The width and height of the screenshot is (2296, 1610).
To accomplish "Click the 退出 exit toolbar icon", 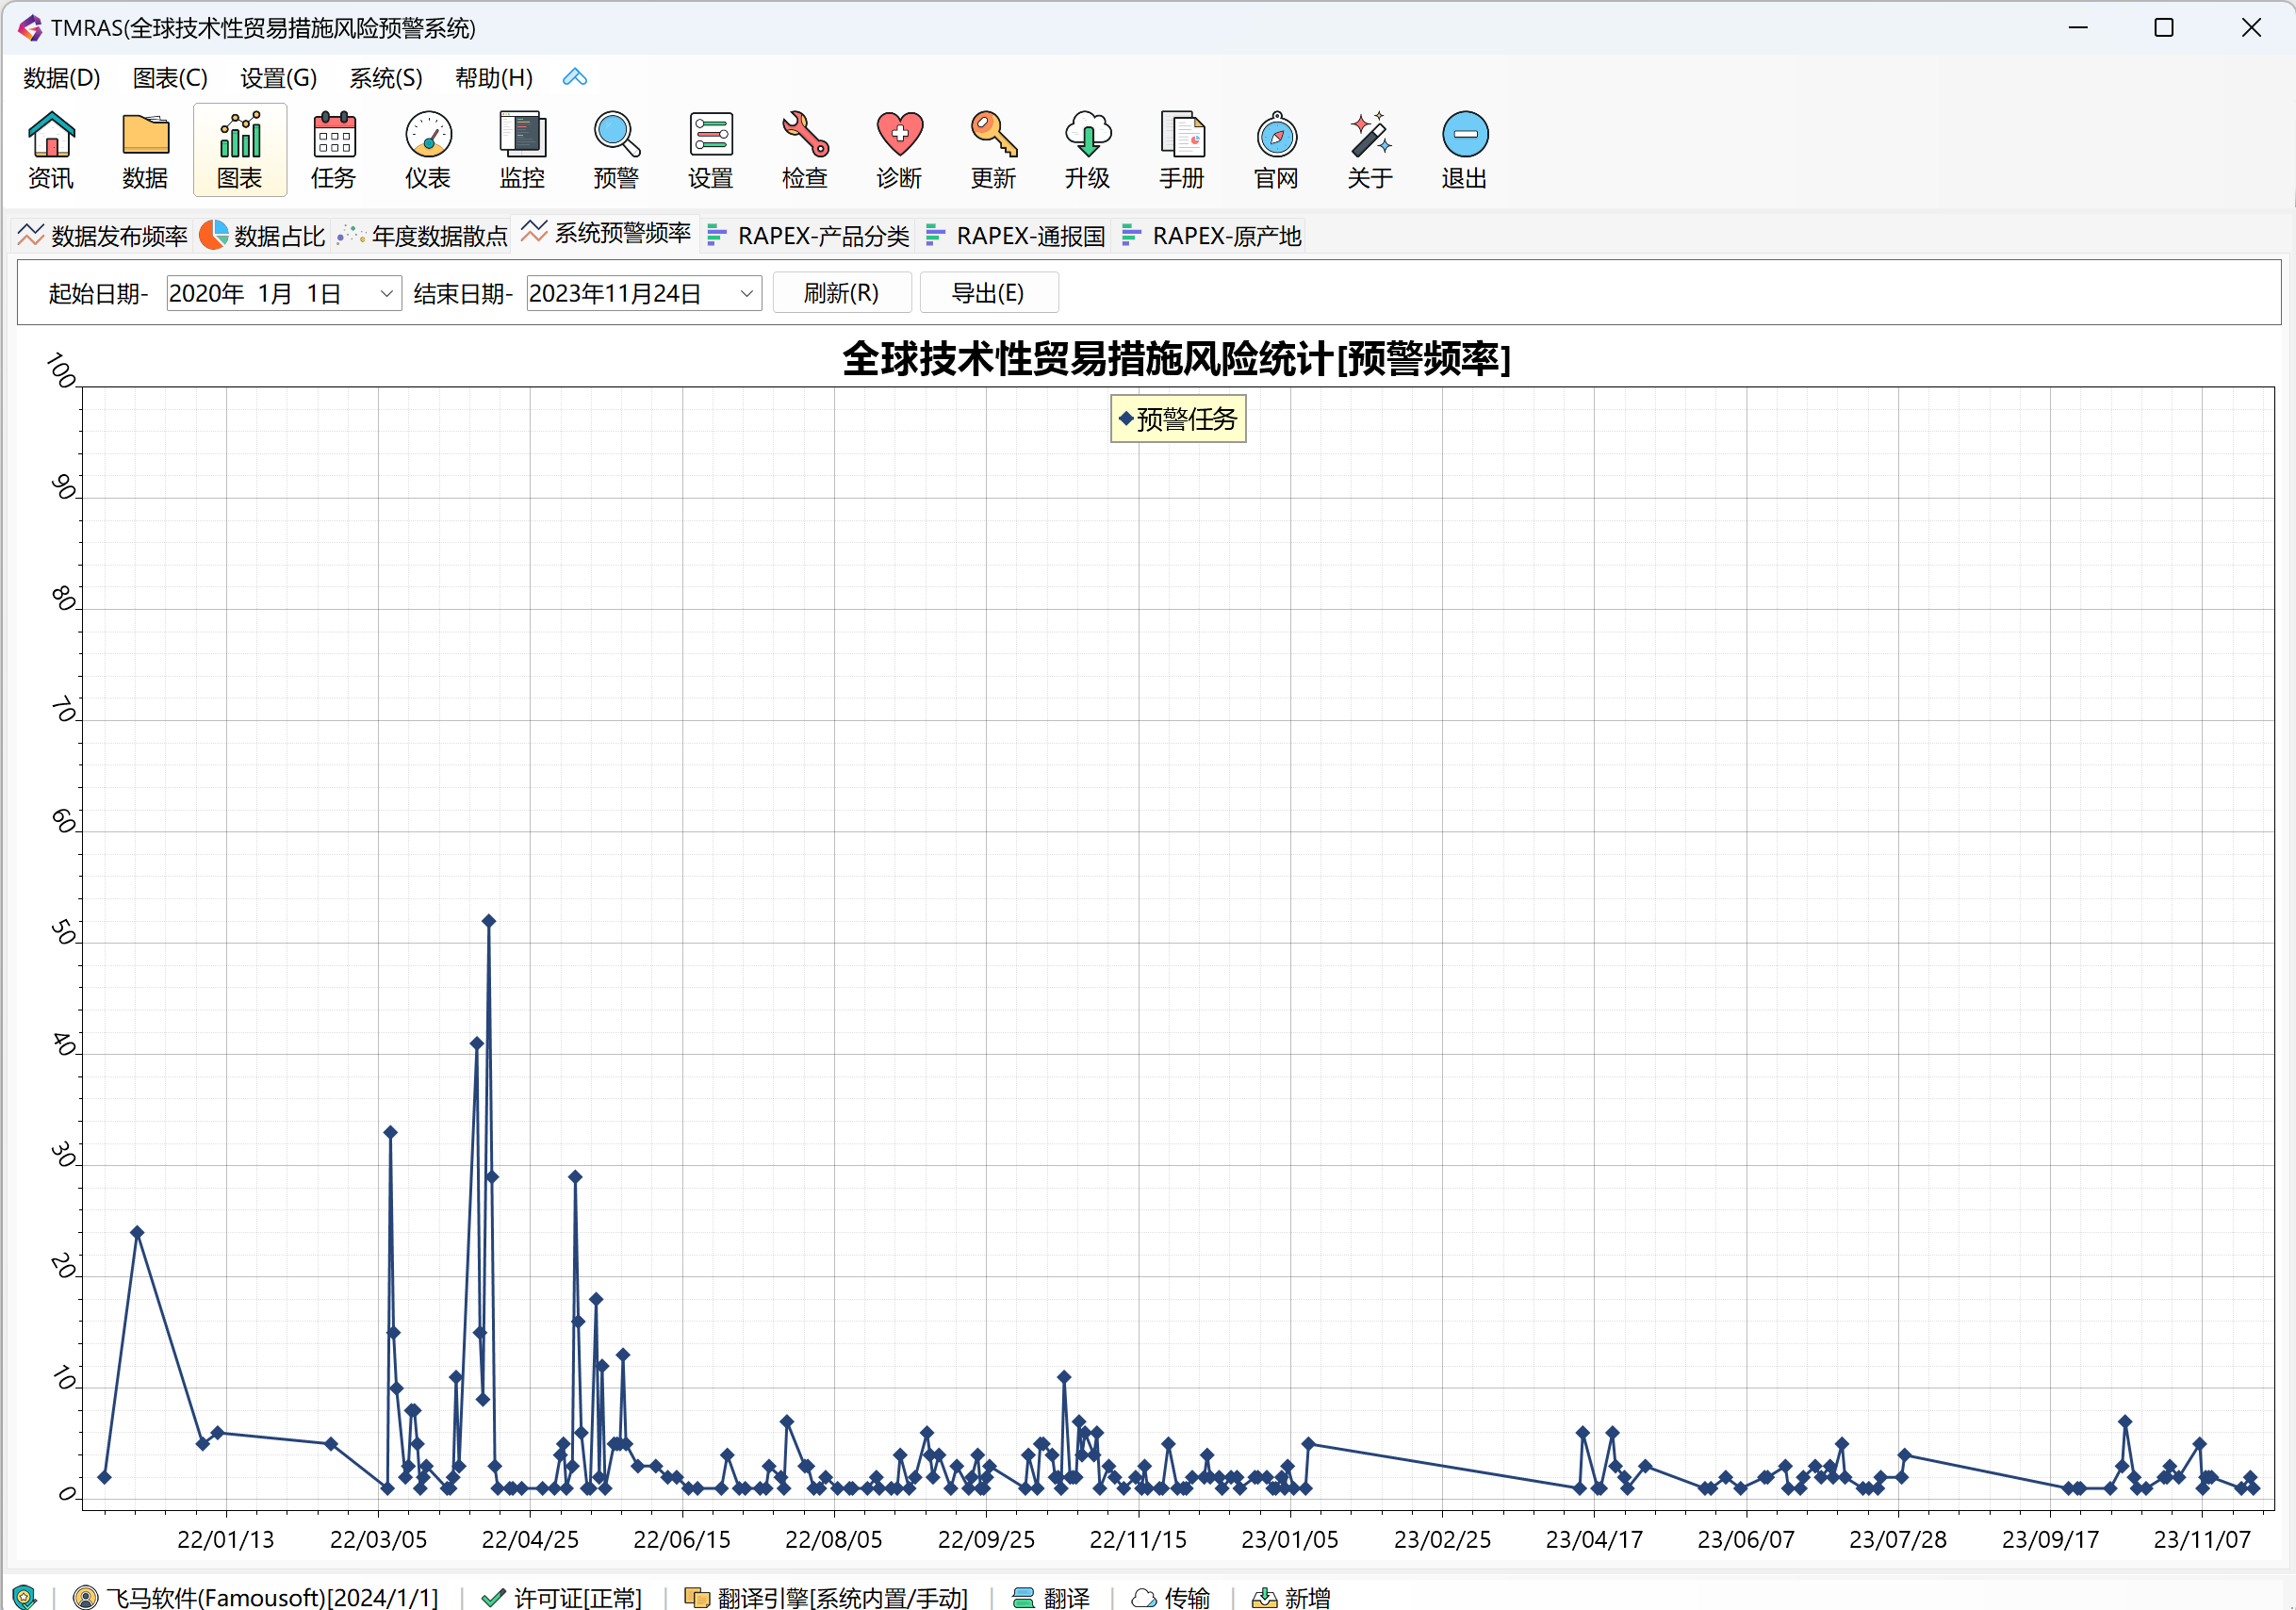I will pyautogui.click(x=1464, y=150).
